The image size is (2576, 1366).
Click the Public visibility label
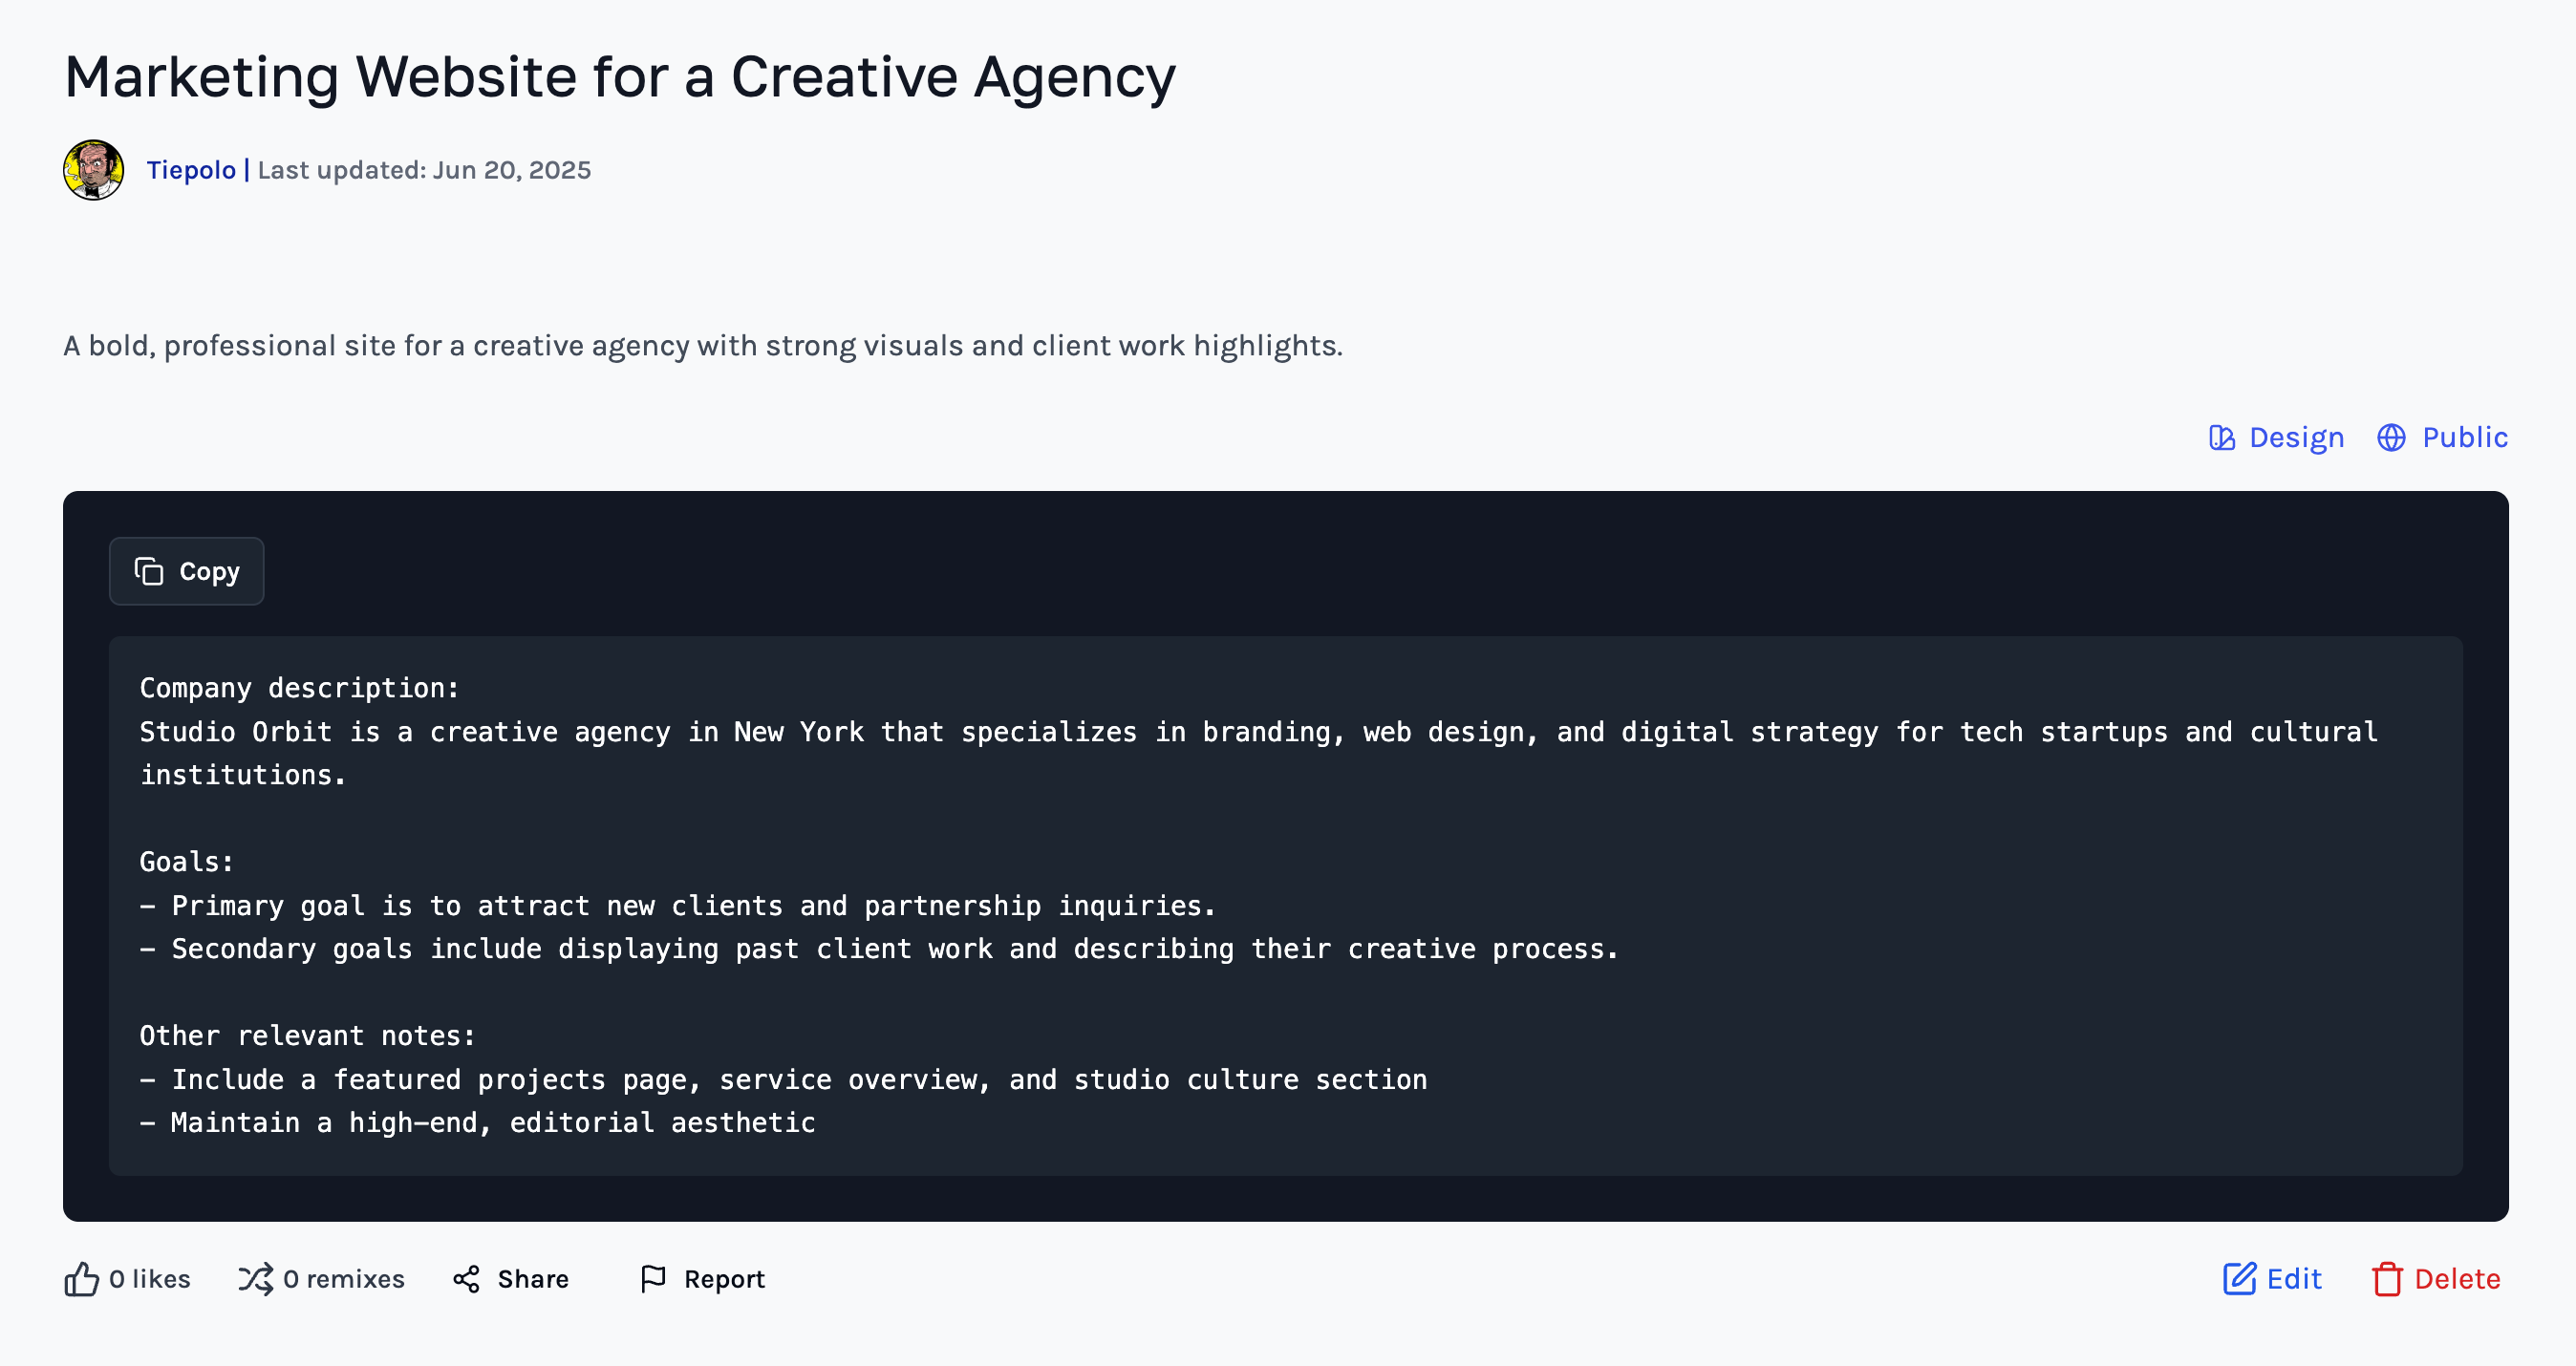2464,438
